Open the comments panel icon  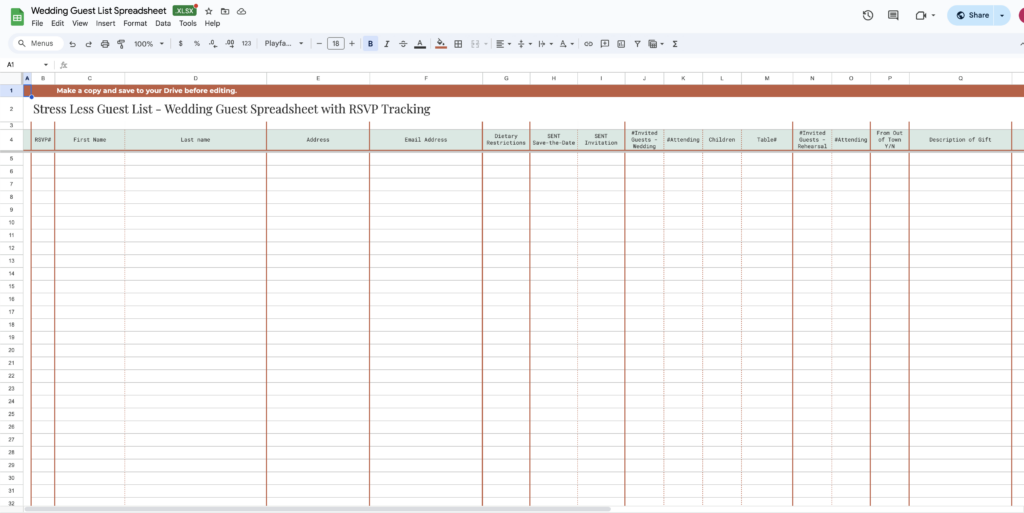pos(893,15)
